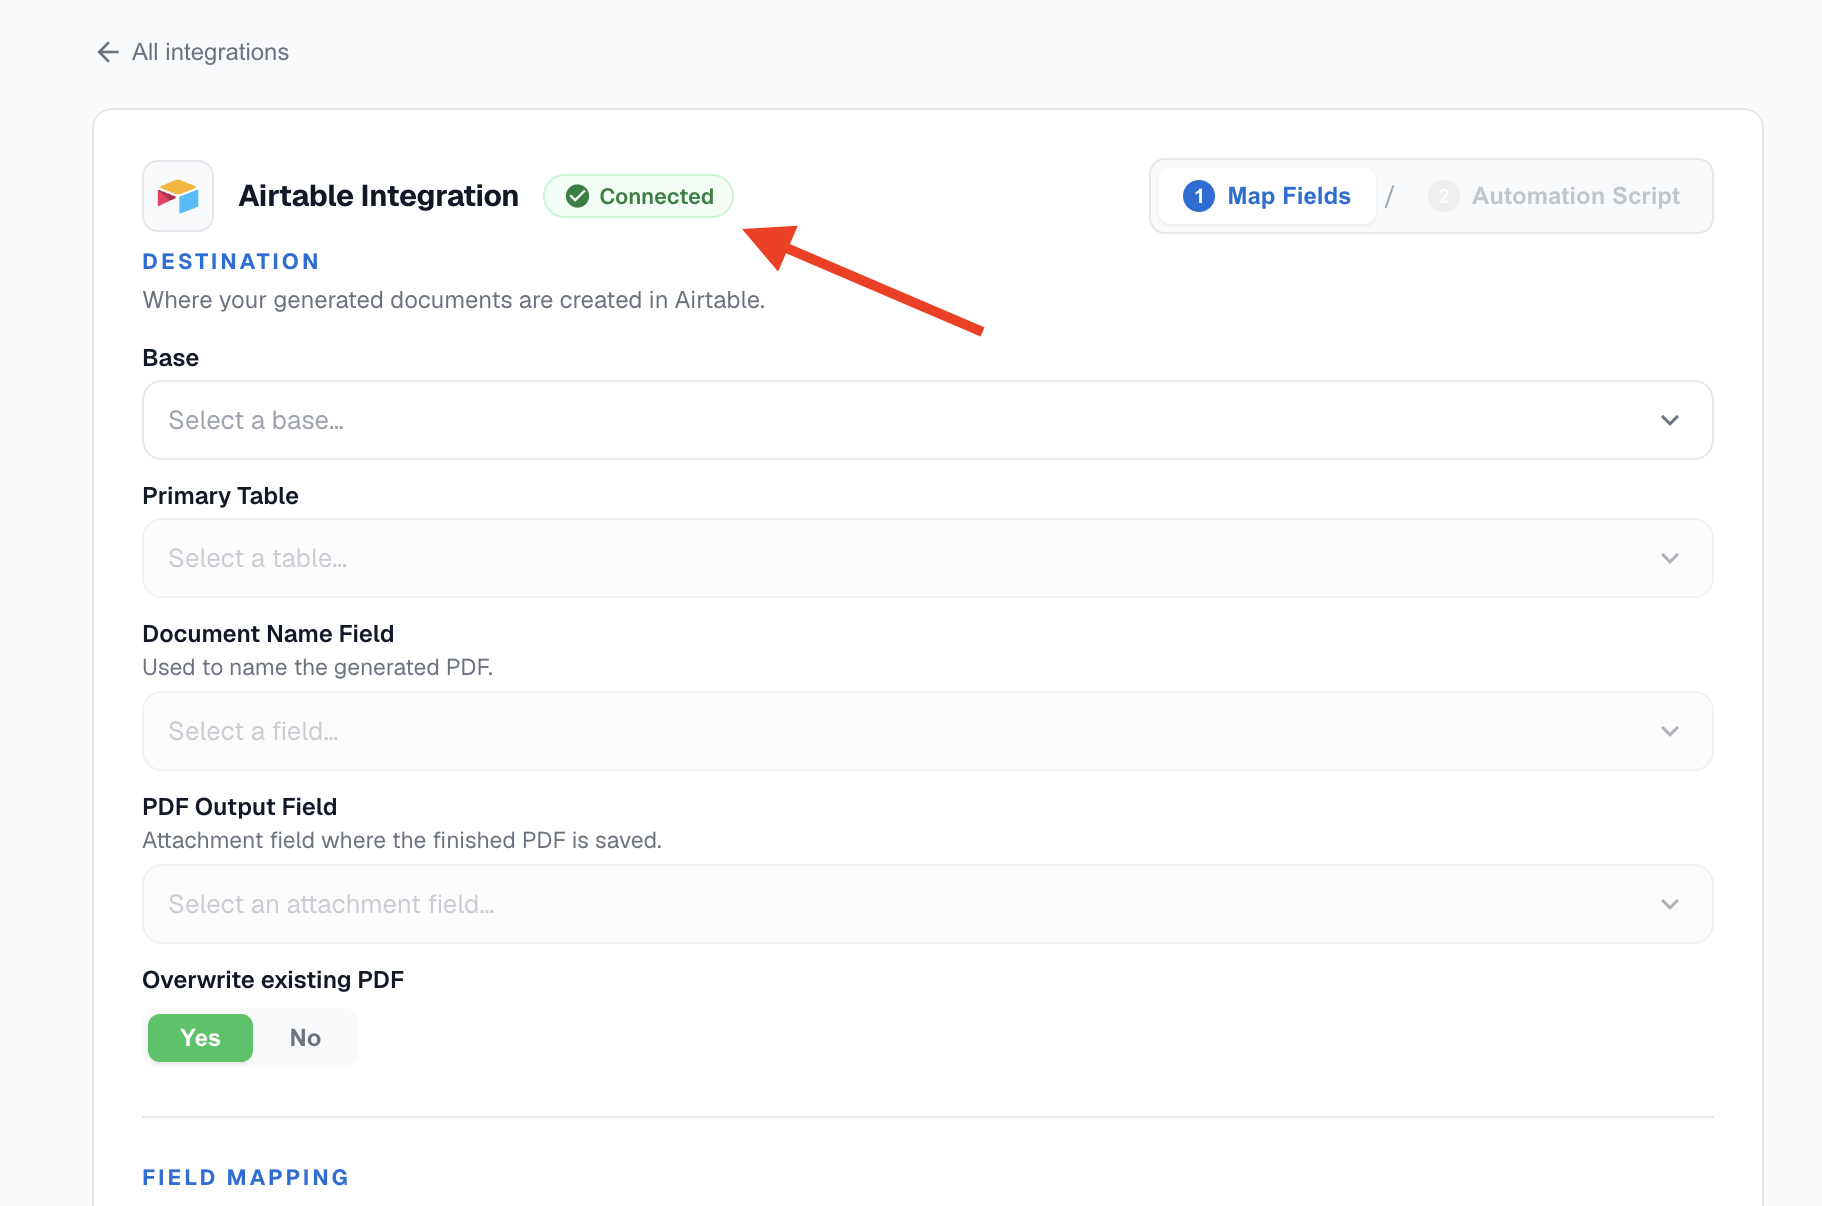Click the step 1 number badge
The height and width of the screenshot is (1206, 1822).
[1199, 196]
